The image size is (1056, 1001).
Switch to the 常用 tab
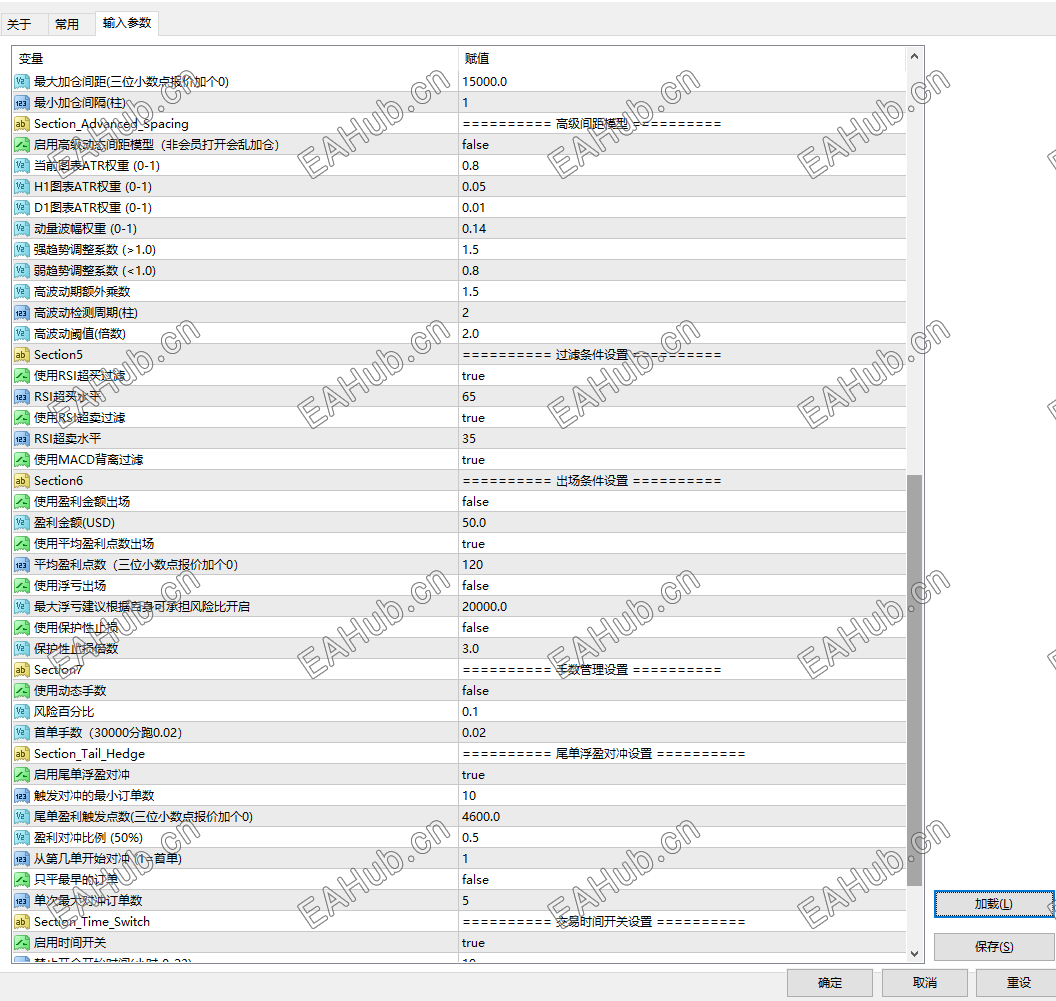tap(69, 23)
